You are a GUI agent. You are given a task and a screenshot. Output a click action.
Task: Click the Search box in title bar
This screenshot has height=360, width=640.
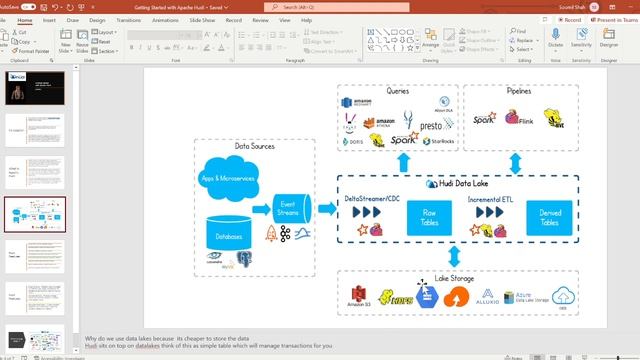tap(337, 7)
